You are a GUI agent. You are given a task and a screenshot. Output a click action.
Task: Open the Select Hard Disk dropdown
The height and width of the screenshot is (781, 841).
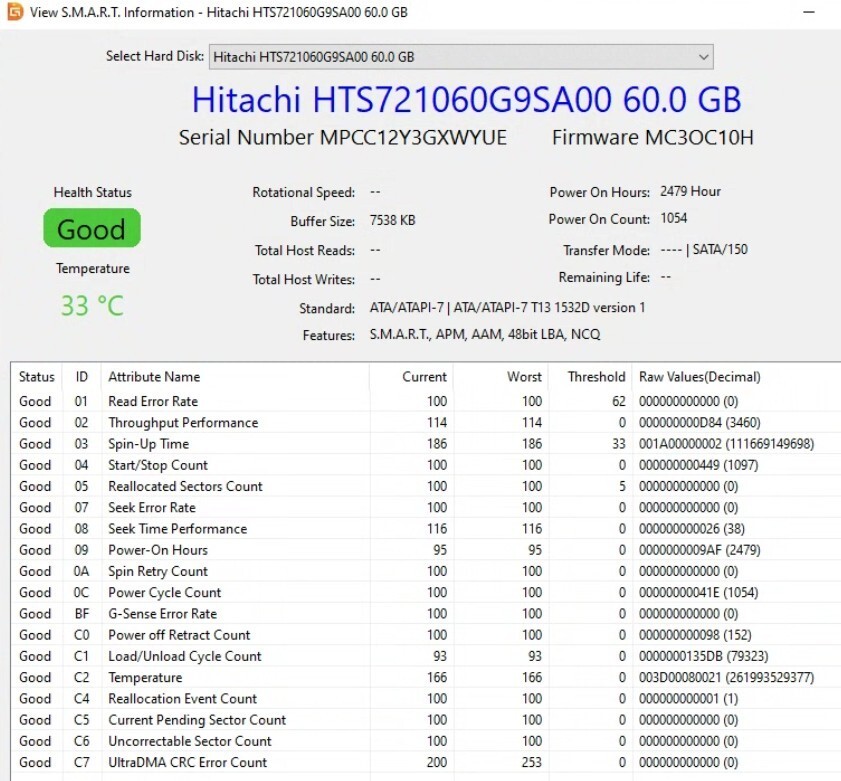click(461, 57)
